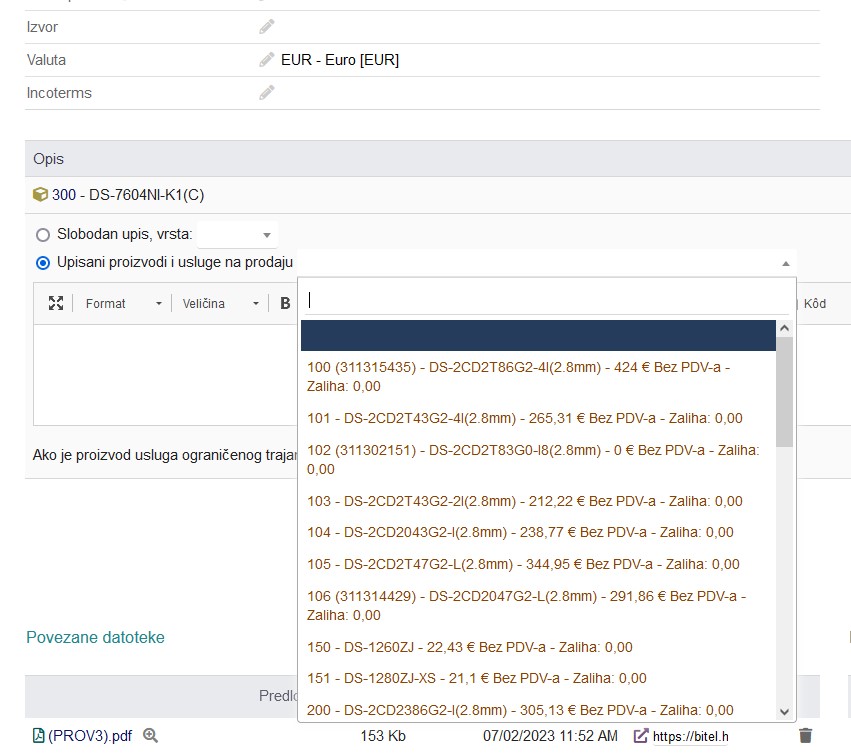Choose product 104 - DS-2CD2043G2-I(2.8mm)

click(538, 532)
